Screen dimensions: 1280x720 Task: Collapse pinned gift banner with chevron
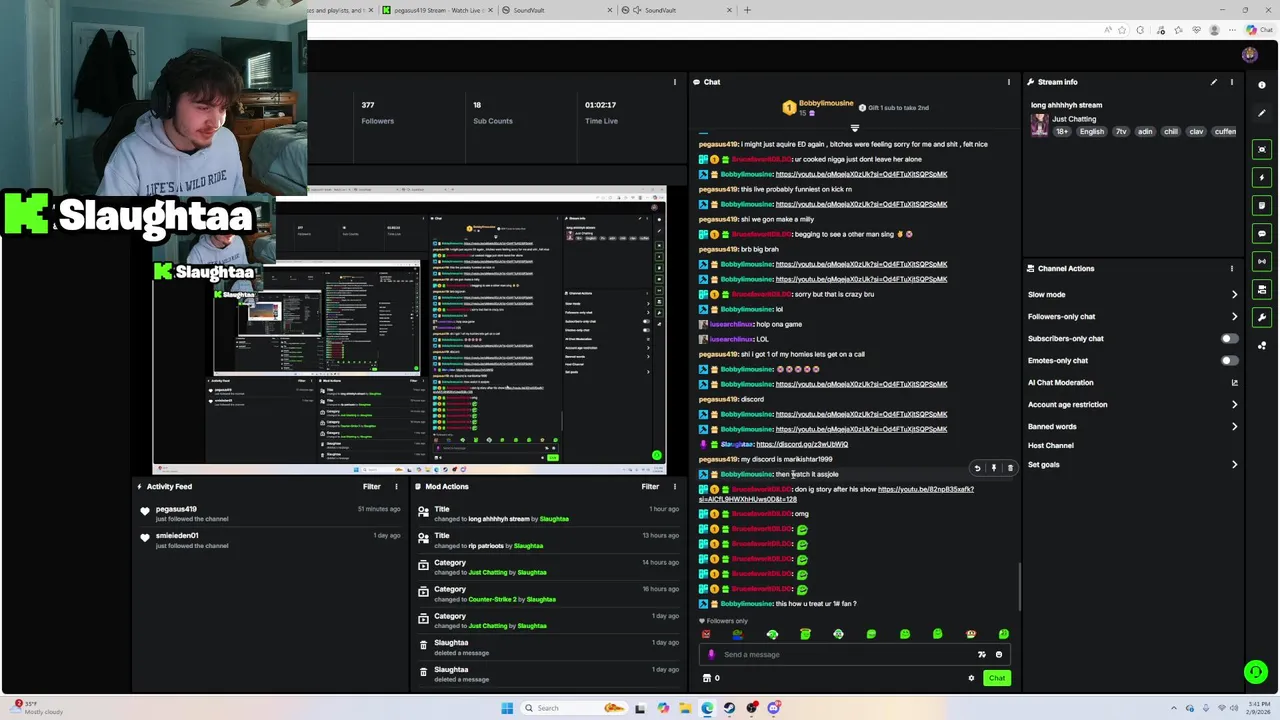tap(854, 128)
